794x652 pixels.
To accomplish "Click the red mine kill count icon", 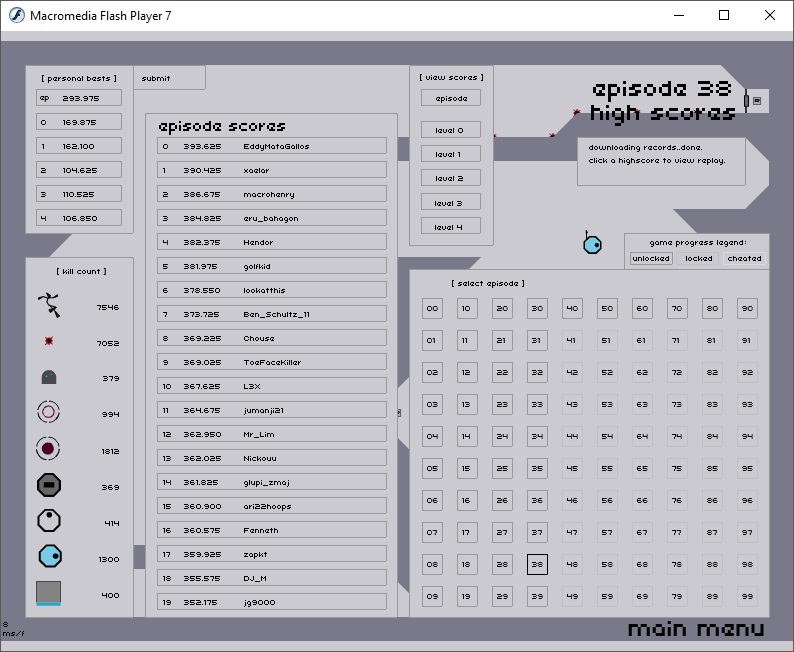I will 49,342.
